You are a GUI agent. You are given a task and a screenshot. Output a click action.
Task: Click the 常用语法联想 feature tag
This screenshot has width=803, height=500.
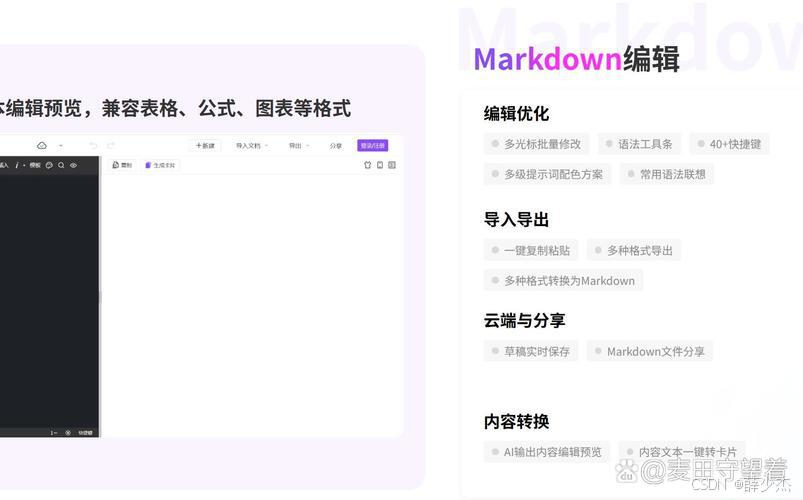(667, 174)
